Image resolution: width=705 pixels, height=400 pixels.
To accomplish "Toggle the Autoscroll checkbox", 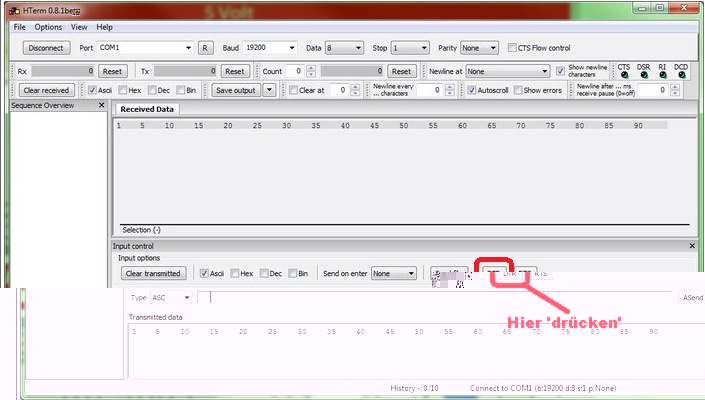I will [x=472, y=90].
